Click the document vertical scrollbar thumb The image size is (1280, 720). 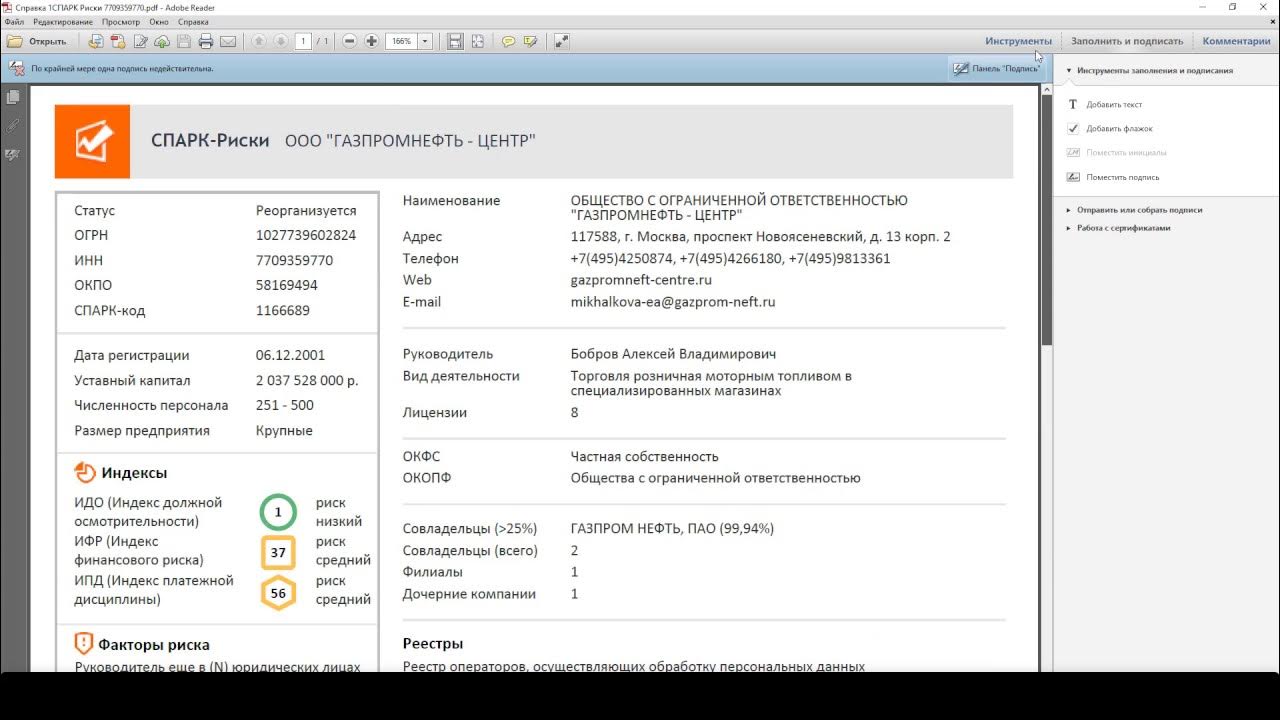[x=1047, y=220]
